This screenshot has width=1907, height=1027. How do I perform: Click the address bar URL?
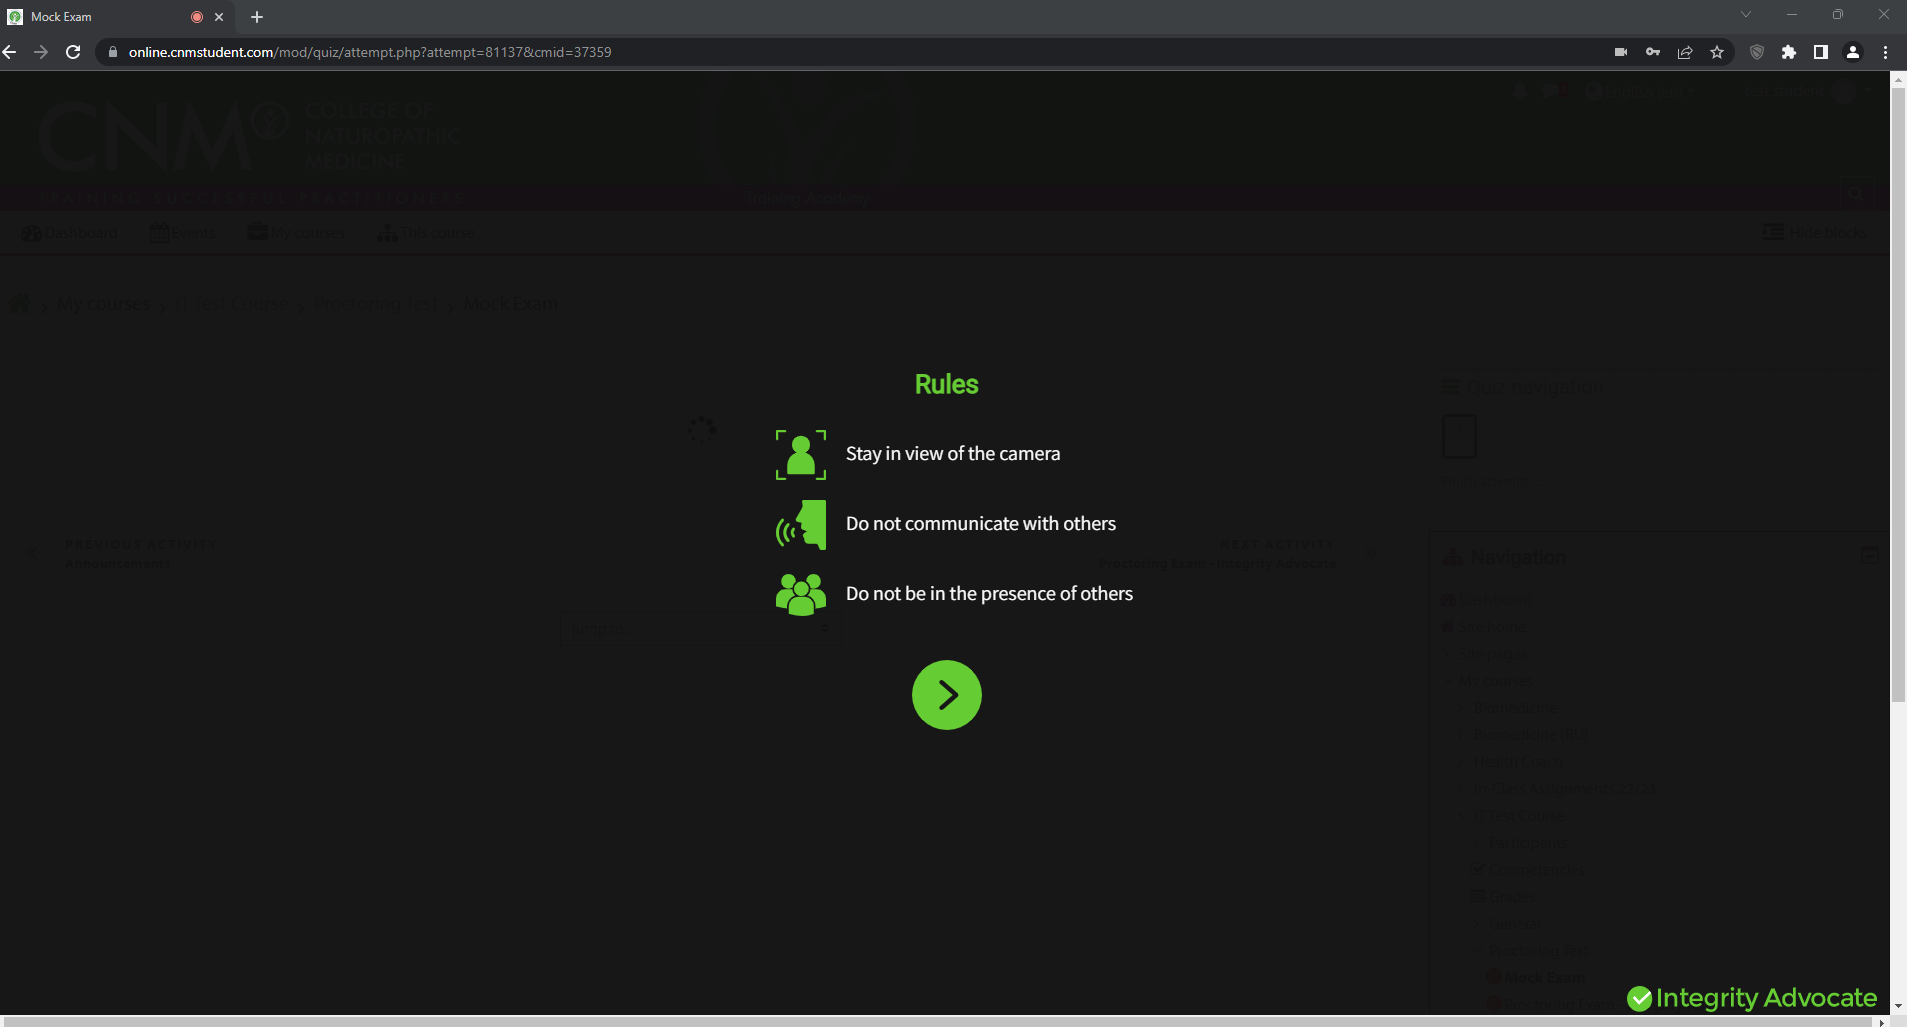(x=370, y=52)
